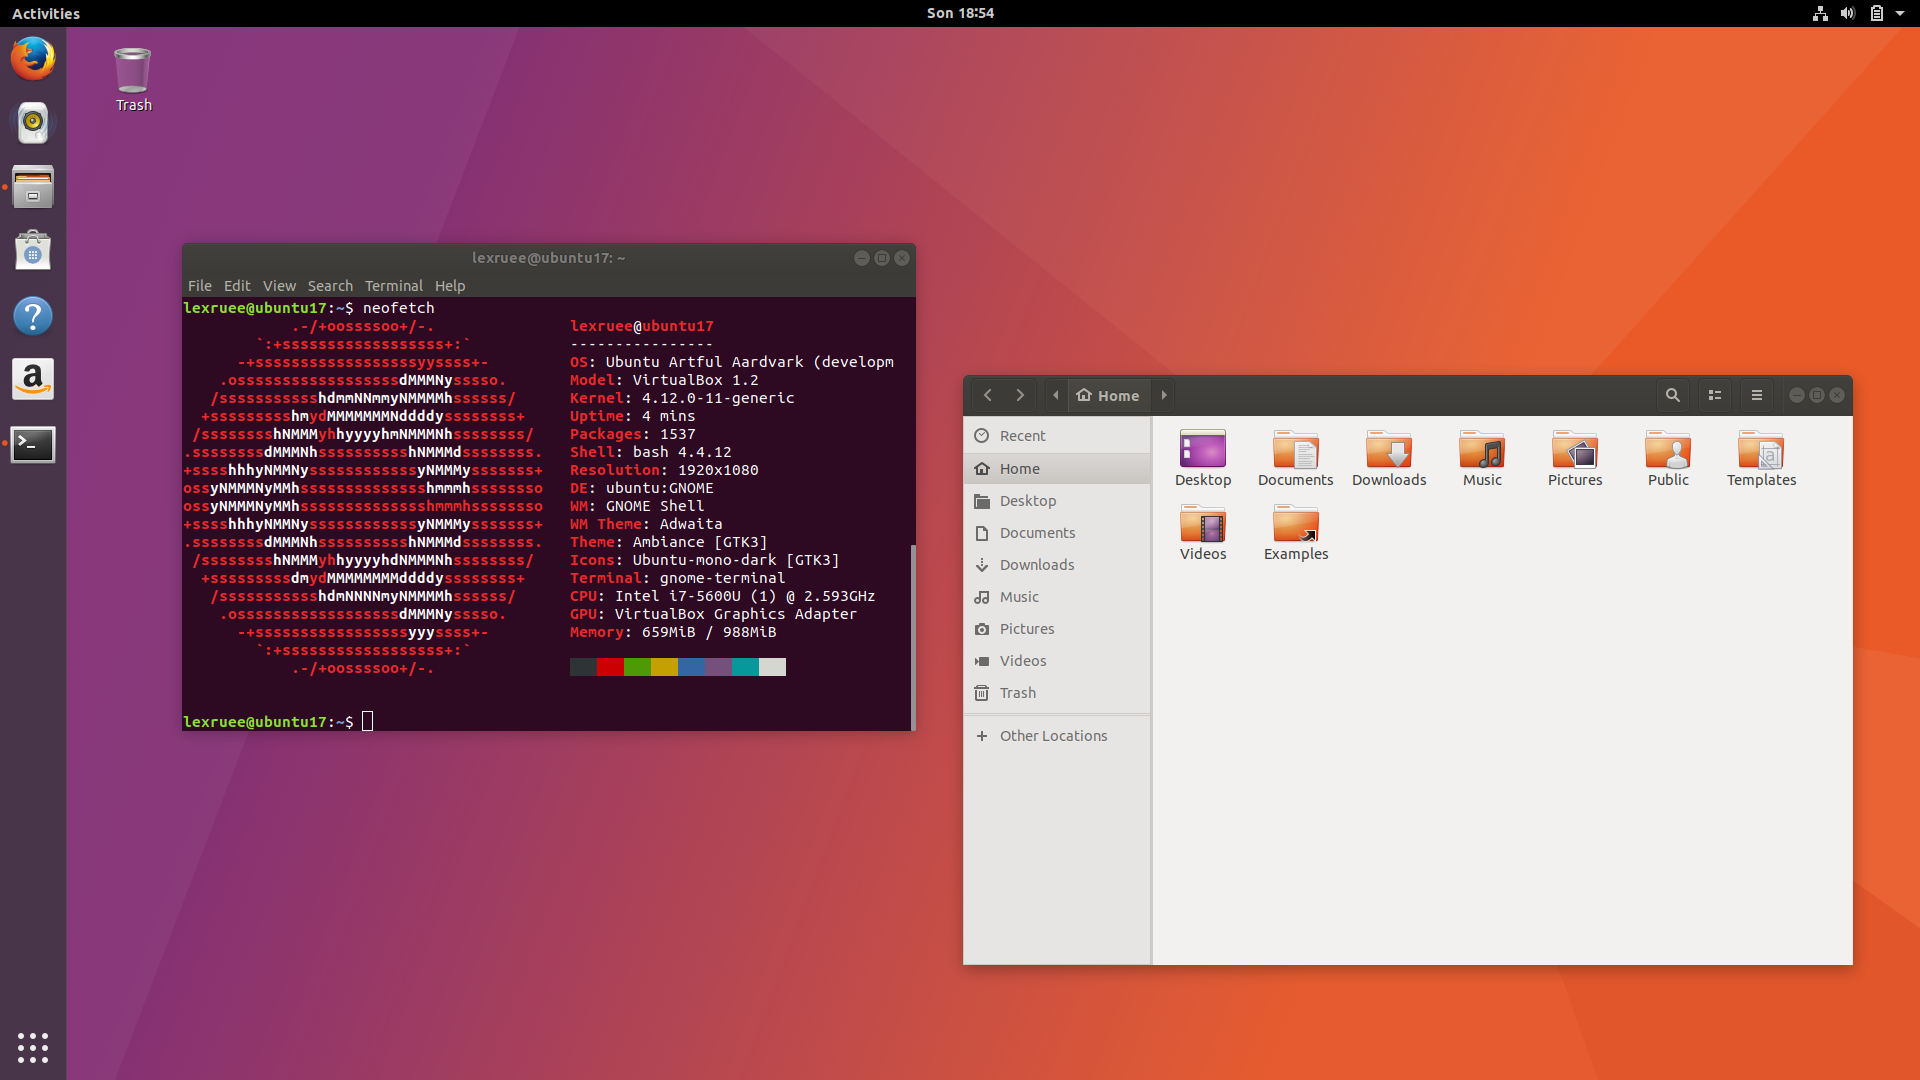1920x1080 pixels.
Task: Open the Music folder icon
Action: [1482, 452]
